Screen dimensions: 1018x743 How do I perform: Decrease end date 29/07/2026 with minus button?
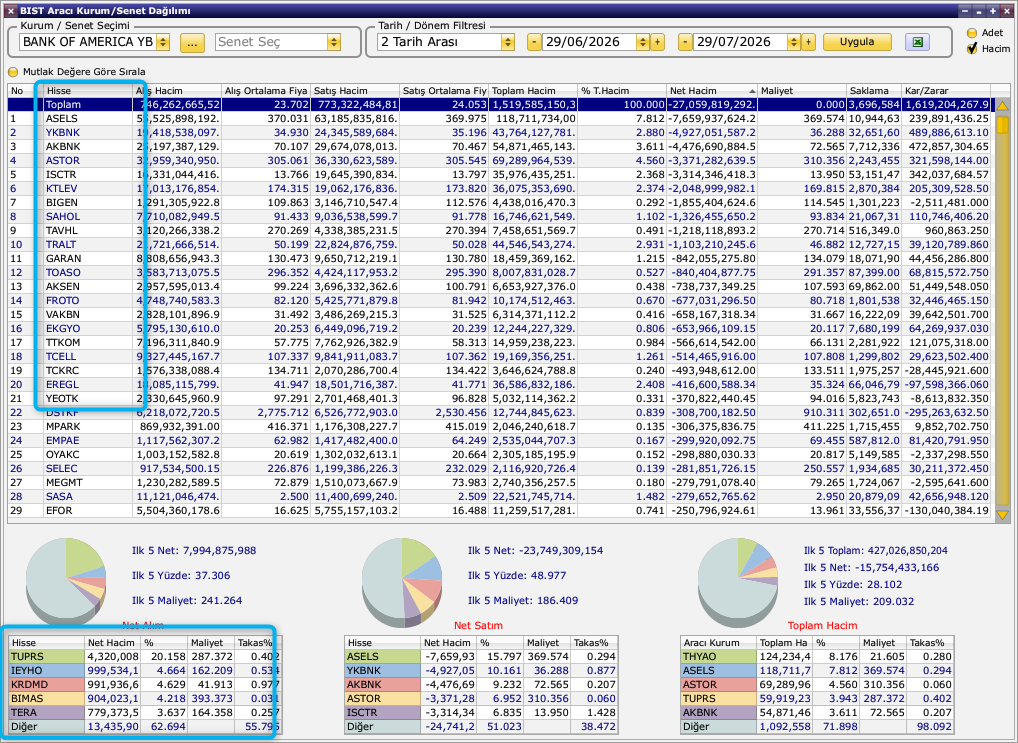[x=685, y=42]
